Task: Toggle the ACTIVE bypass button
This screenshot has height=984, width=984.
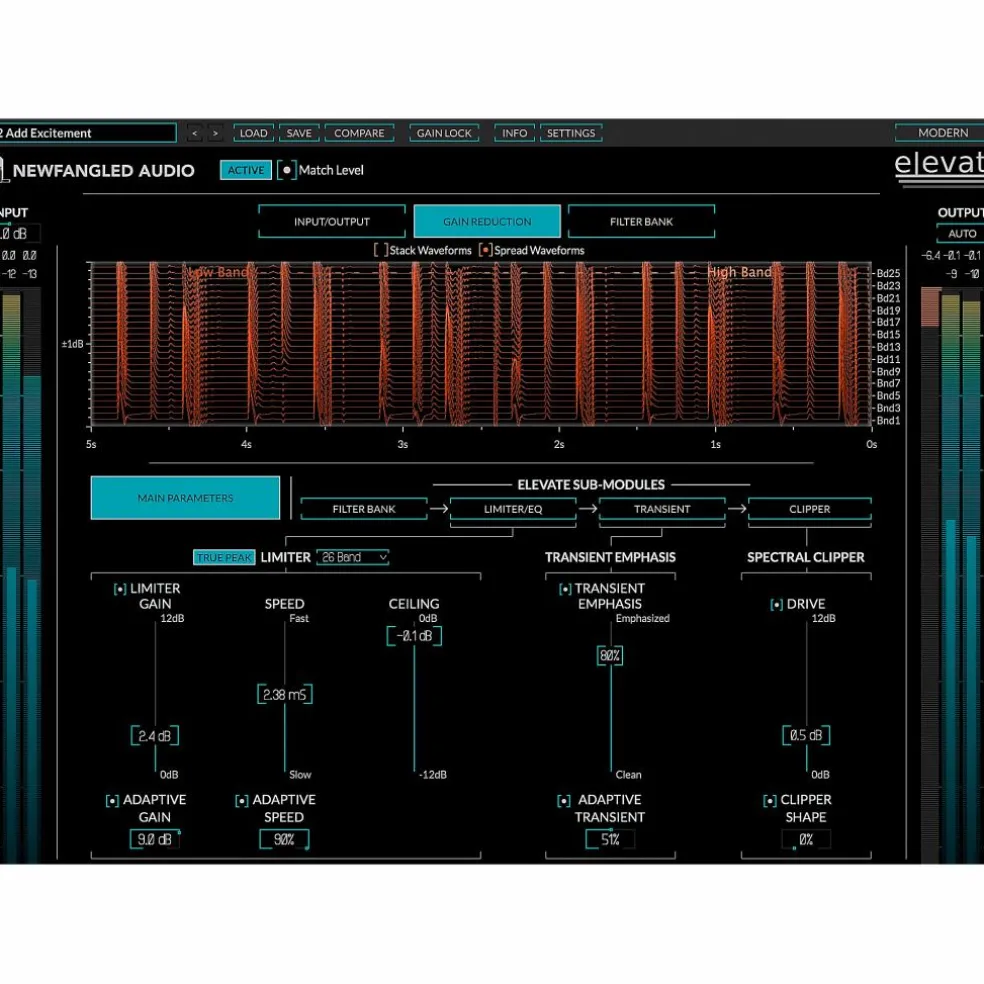Action: 245,170
